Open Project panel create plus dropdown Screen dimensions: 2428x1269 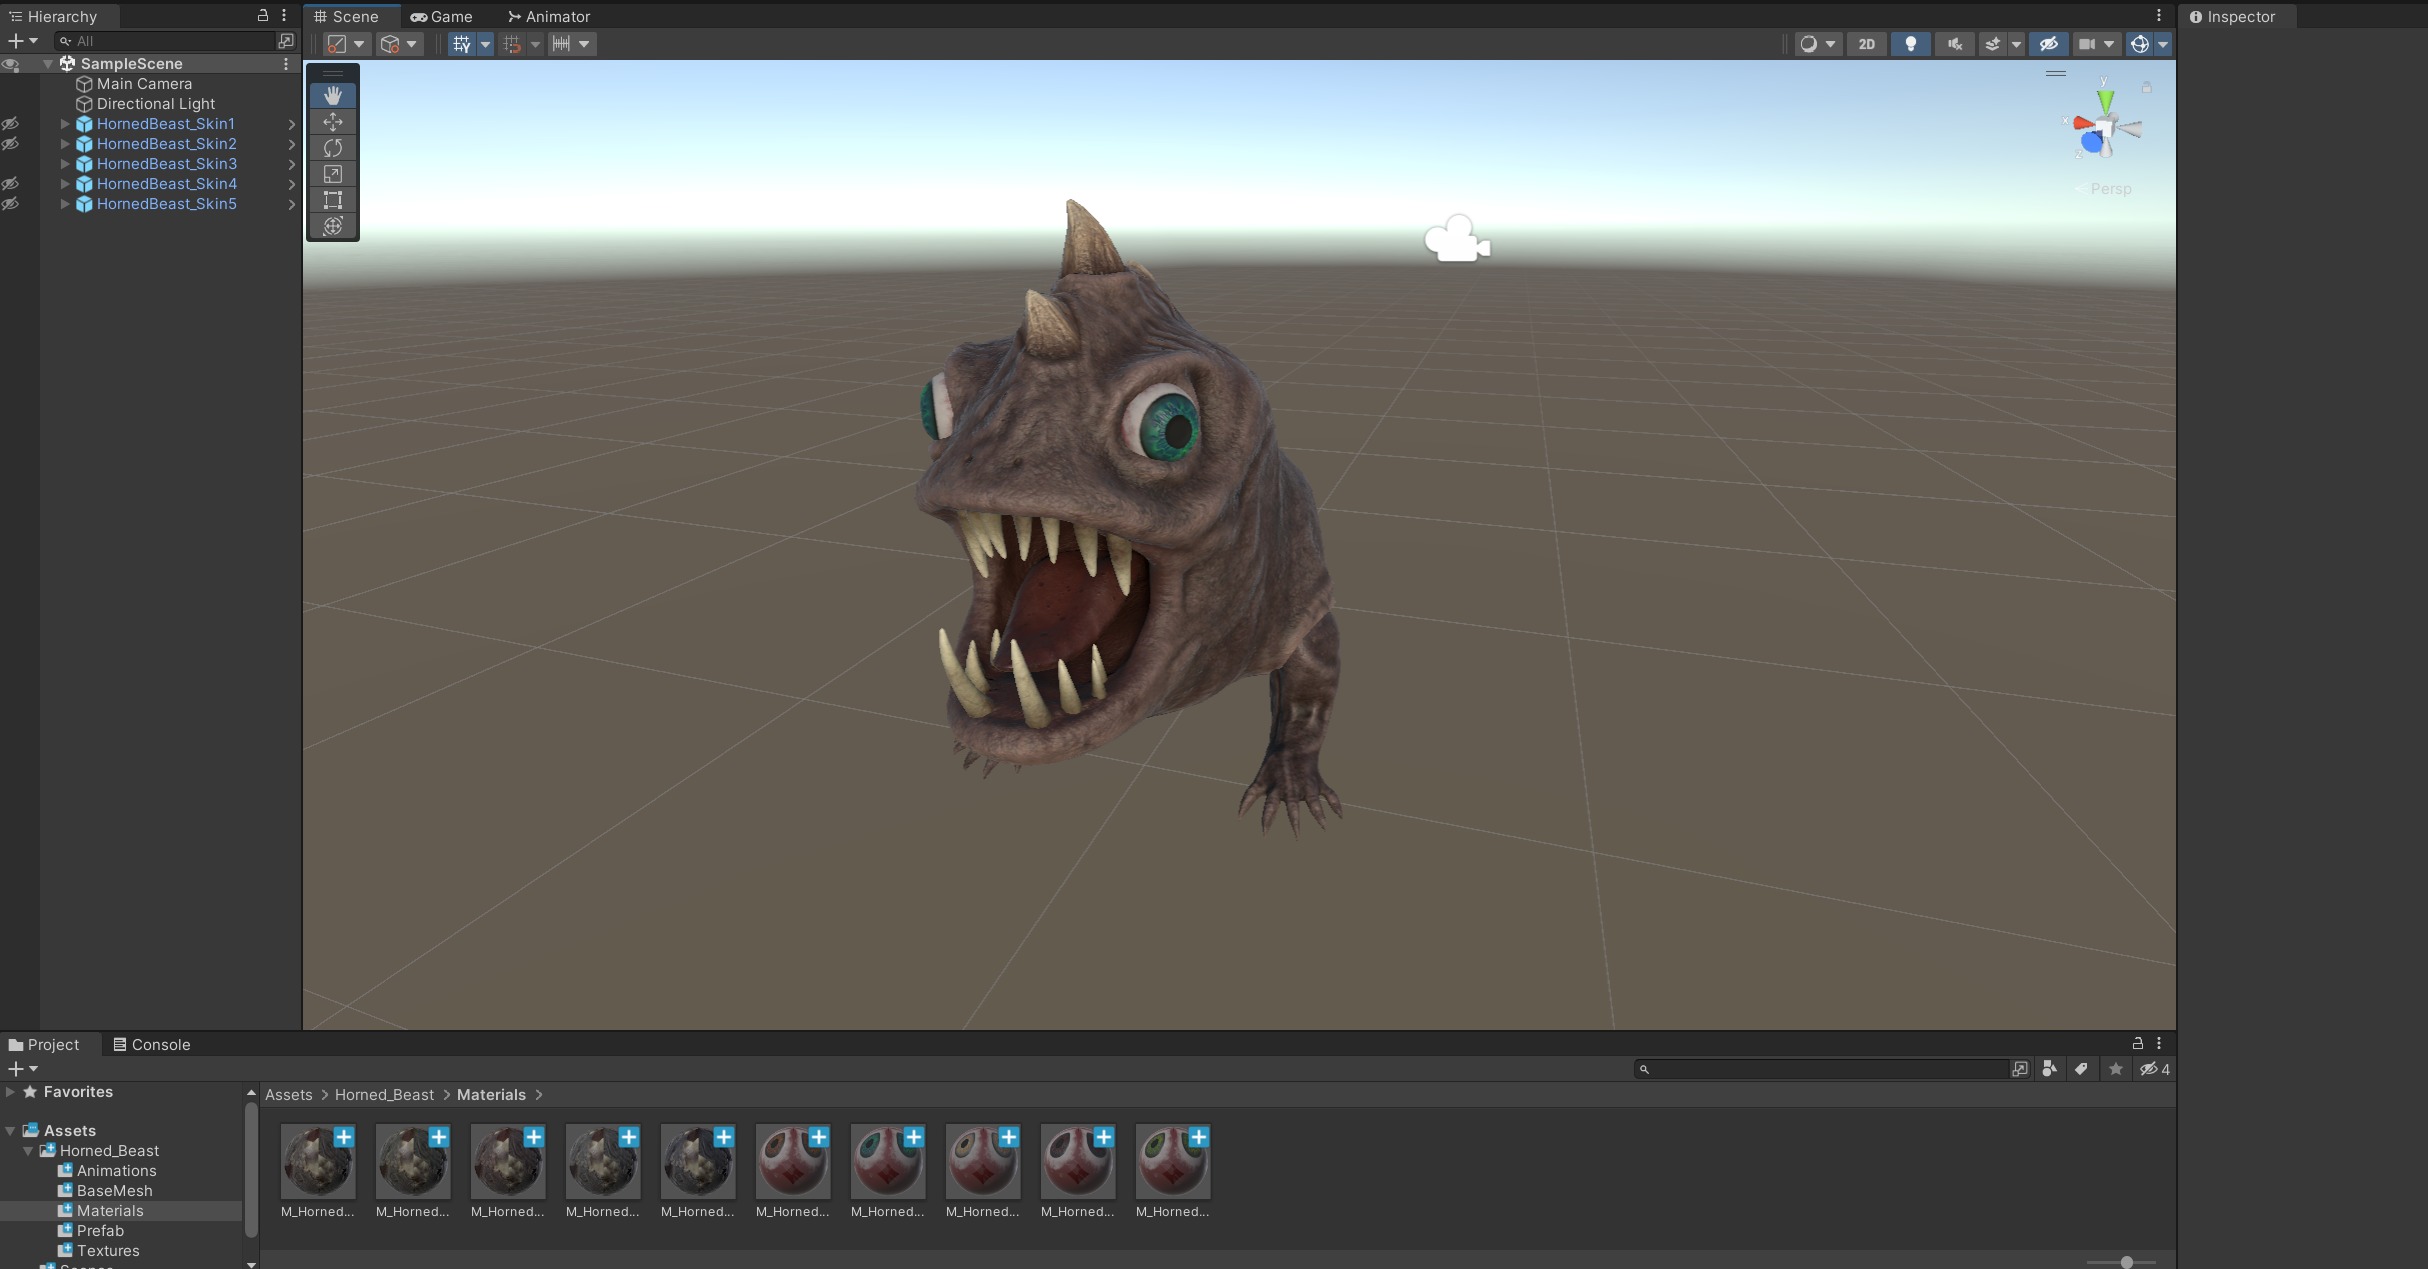coord(22,1069)
